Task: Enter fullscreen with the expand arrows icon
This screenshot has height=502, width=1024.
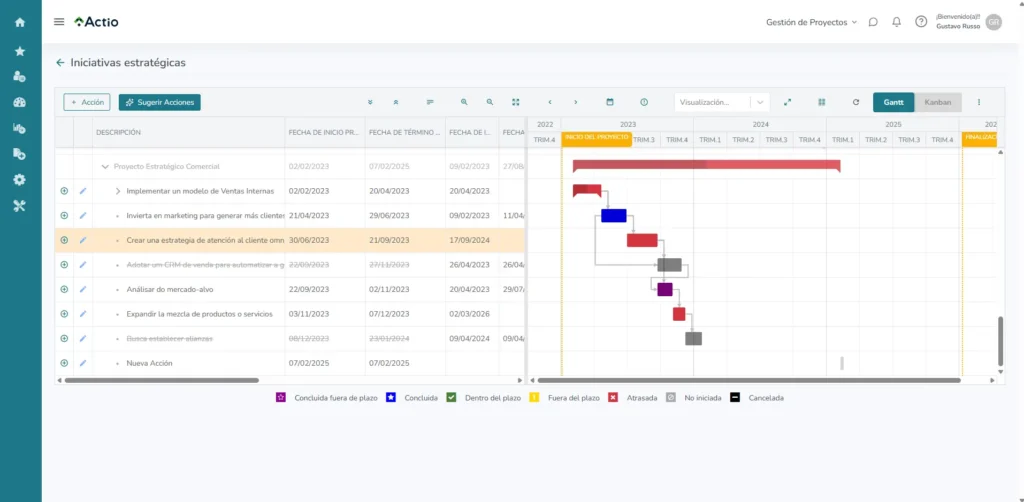Action: click(x=787, y=102)
